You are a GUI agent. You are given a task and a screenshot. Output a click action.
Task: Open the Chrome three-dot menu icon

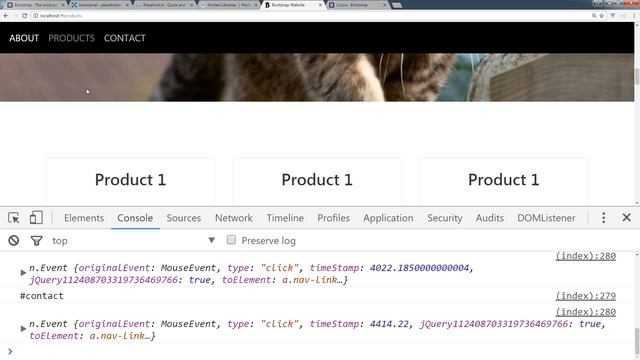pyautogui.click(x=634, y=16)
